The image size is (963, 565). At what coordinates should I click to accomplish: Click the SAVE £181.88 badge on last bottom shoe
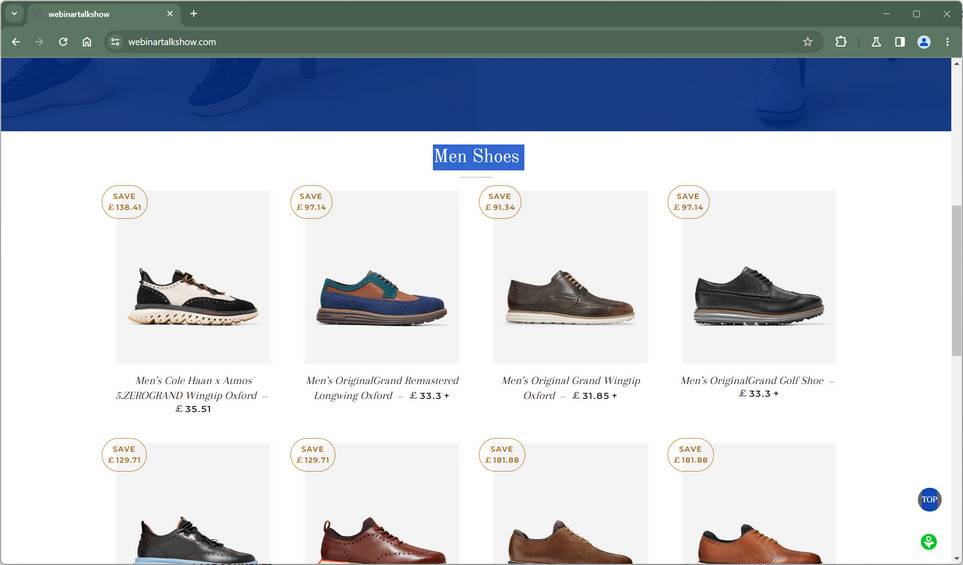690,454
